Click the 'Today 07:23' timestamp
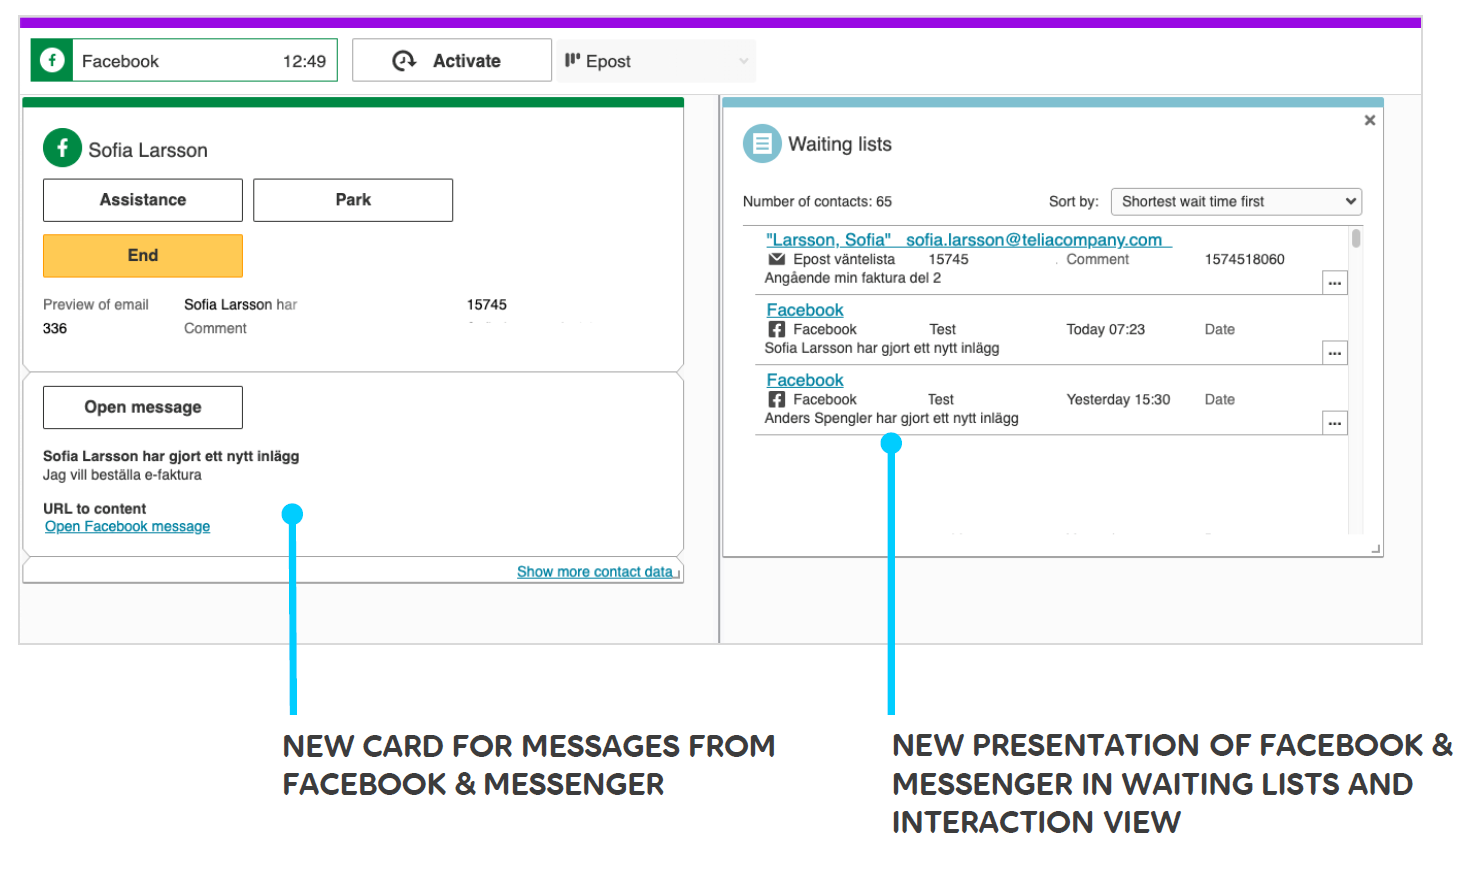1473x874 pixels. point(1106,329)
